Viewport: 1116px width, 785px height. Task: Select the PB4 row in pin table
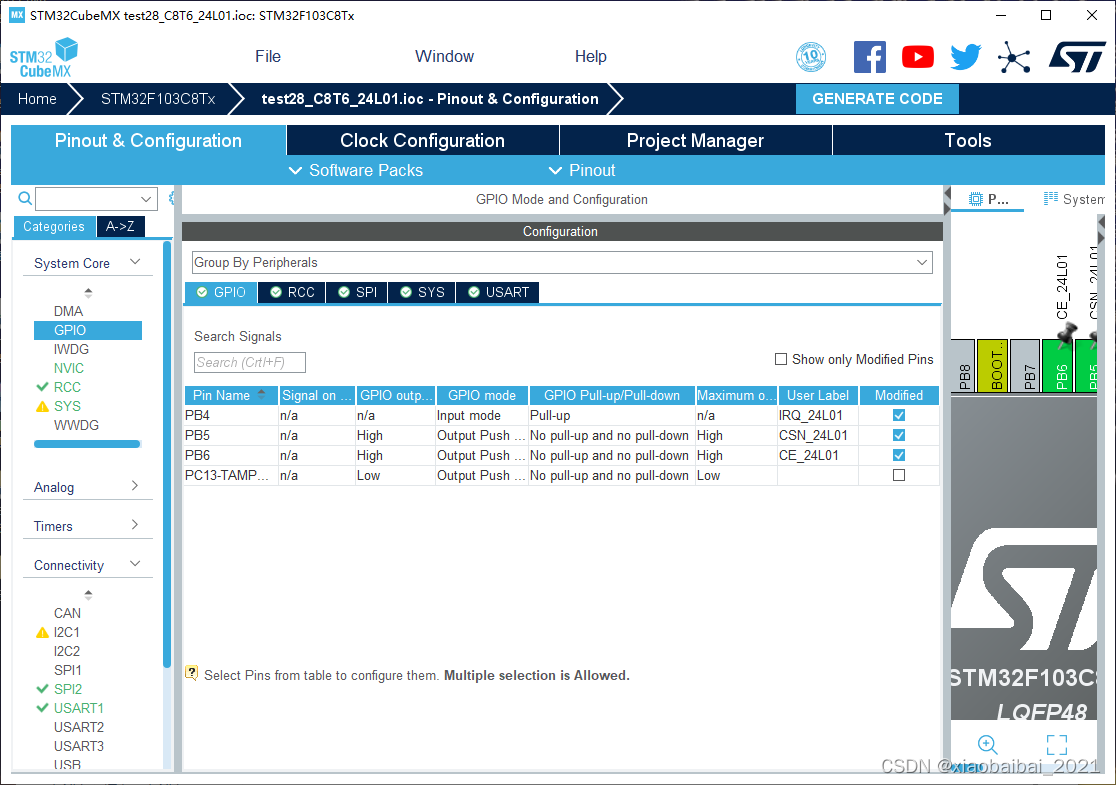point(561,416)
